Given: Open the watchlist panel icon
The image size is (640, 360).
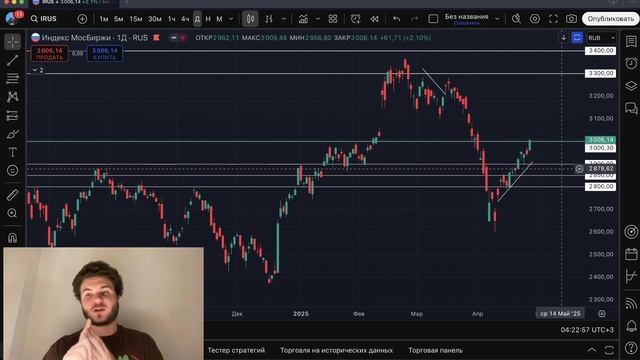Looking at the screenshot, I should pyautogui.click(x=631, y=41).
